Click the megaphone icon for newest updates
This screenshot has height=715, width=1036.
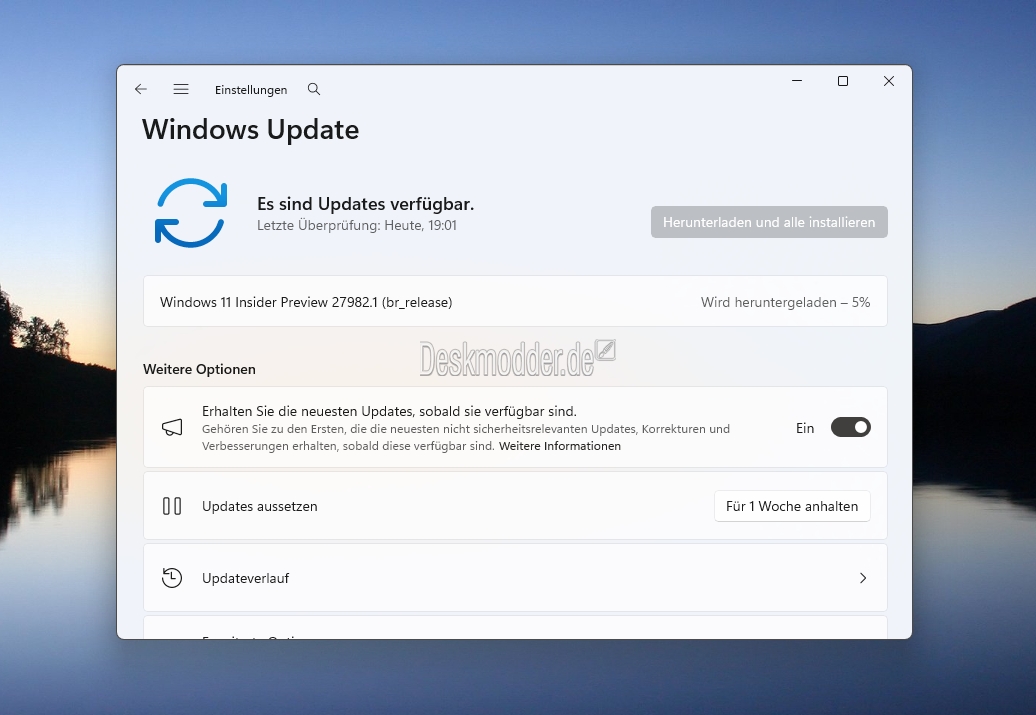172,428
